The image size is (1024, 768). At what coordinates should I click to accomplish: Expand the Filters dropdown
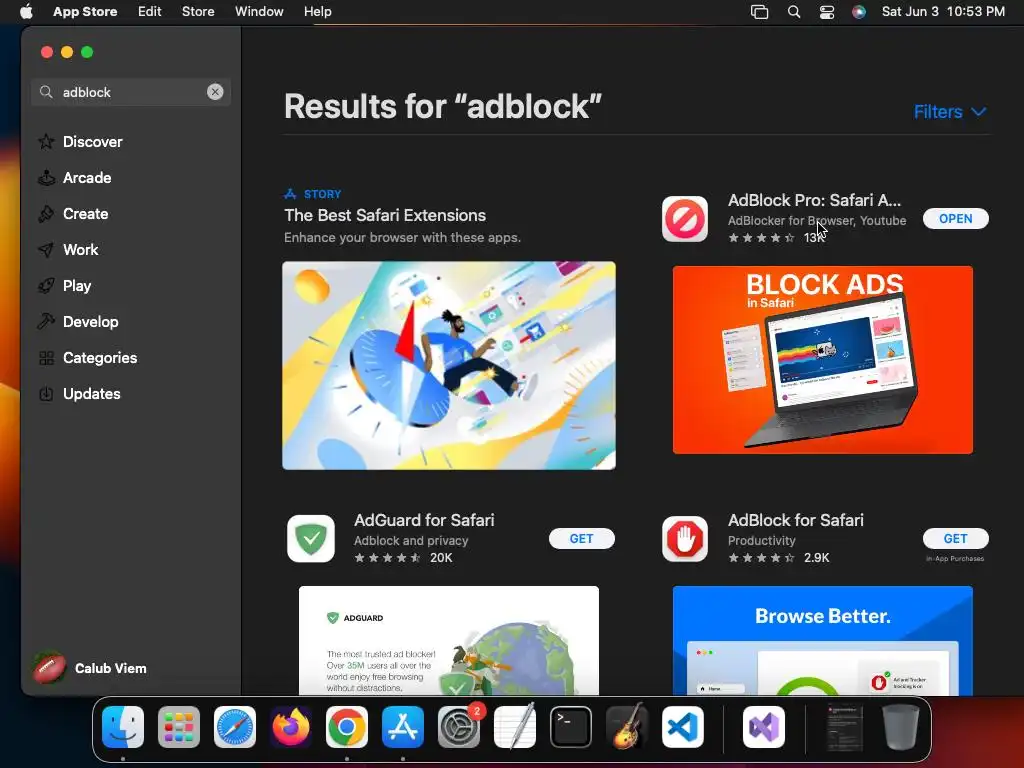click(950, 112)
